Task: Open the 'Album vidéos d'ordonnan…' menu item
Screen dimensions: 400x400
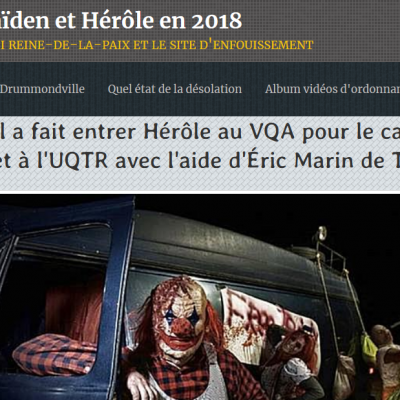Action: click(x=332, y=89)
